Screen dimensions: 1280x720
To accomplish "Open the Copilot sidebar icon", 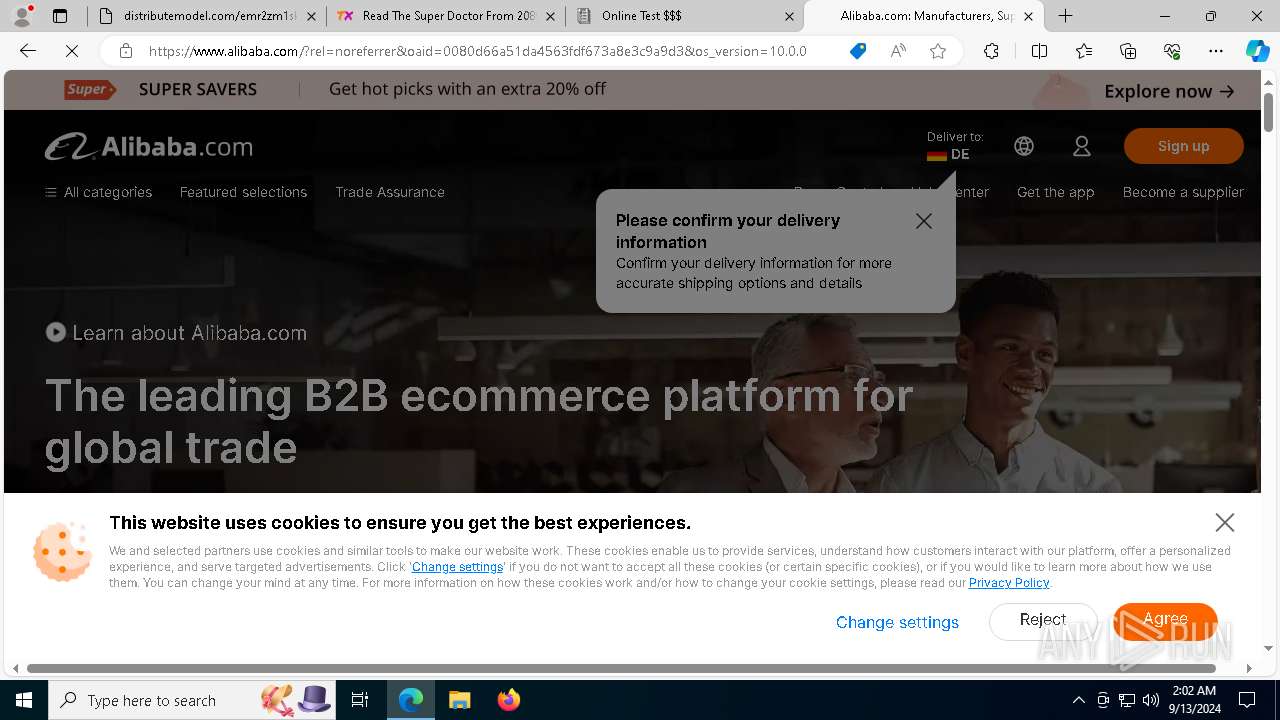I will (x=1258, y=51).
